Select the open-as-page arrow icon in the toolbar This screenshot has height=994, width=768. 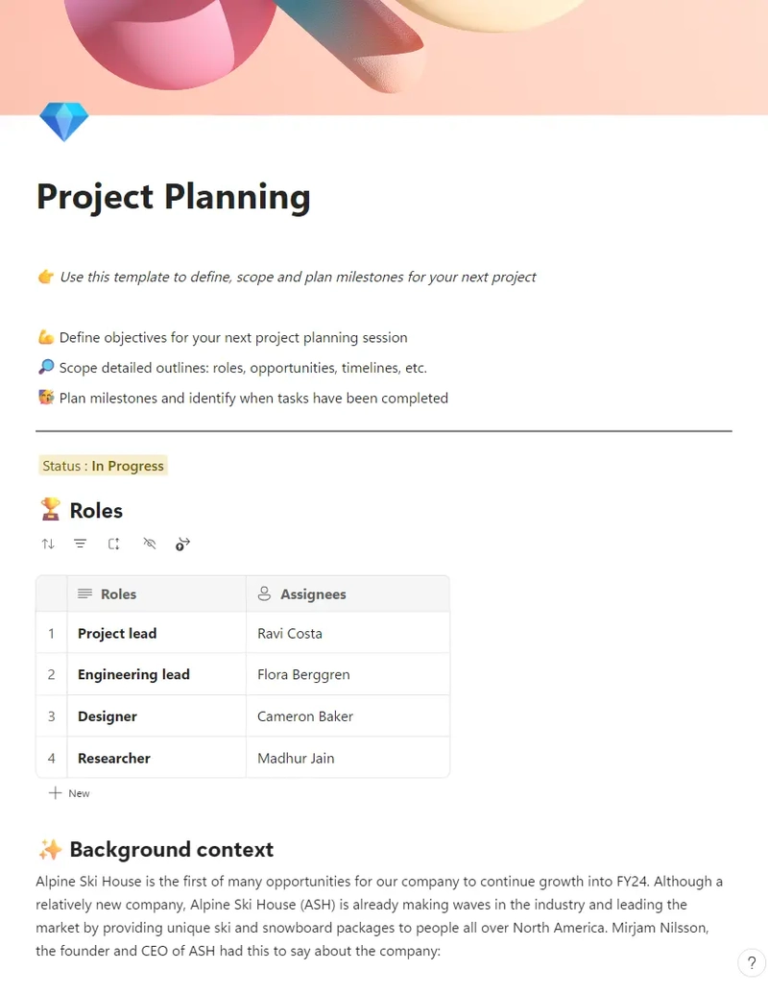coord(182,543)
